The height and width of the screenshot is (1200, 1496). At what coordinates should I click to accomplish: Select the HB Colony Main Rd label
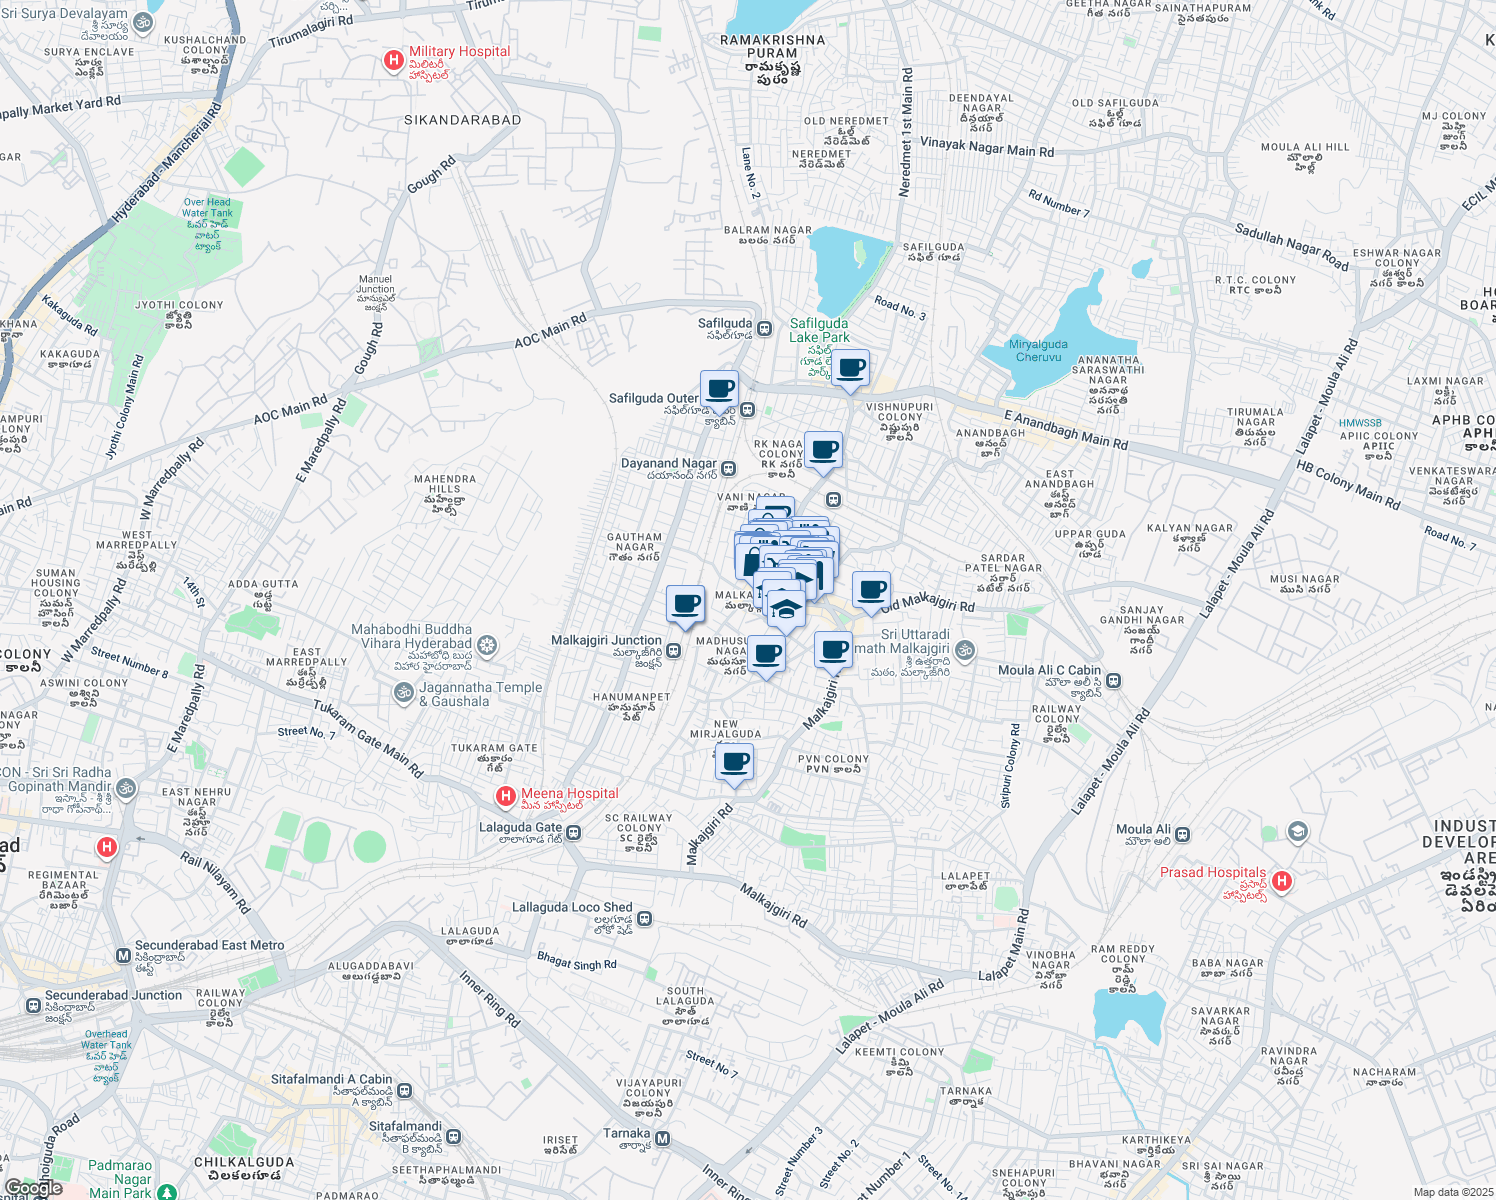[x=1348, y=485]
